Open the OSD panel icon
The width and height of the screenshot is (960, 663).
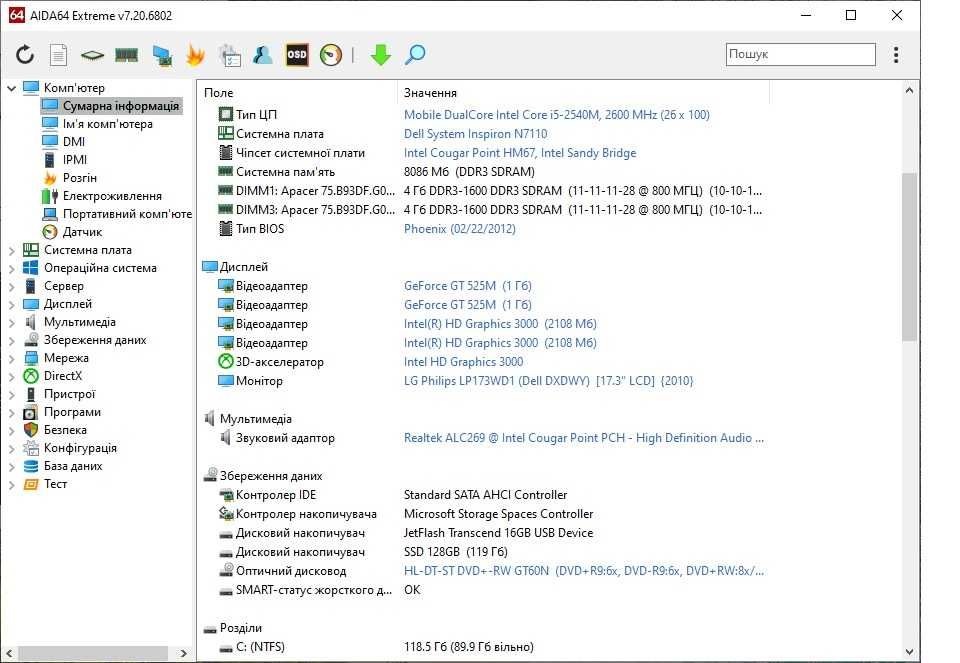point(297,55)
